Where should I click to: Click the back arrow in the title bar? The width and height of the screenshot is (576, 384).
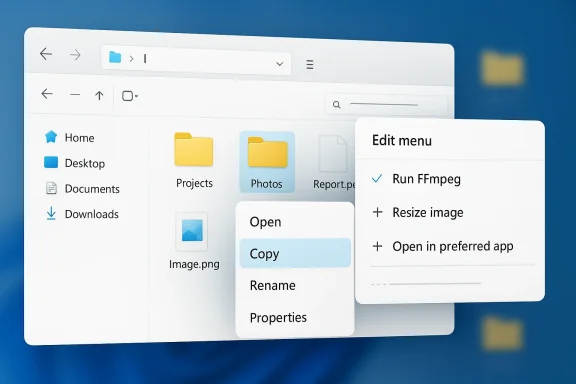tap(46, 54)
